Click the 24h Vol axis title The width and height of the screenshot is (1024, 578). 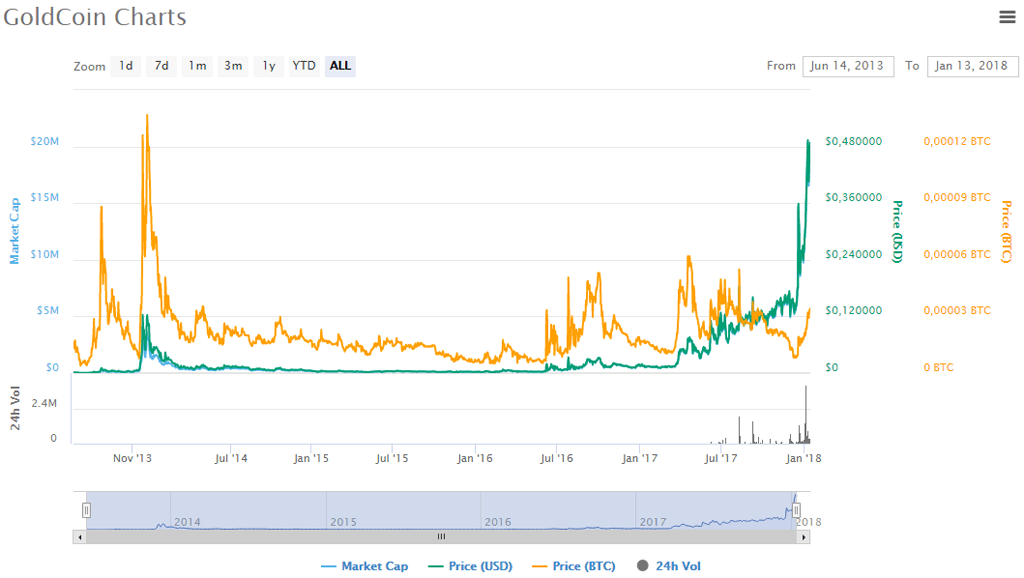click(x=15, y=408)
